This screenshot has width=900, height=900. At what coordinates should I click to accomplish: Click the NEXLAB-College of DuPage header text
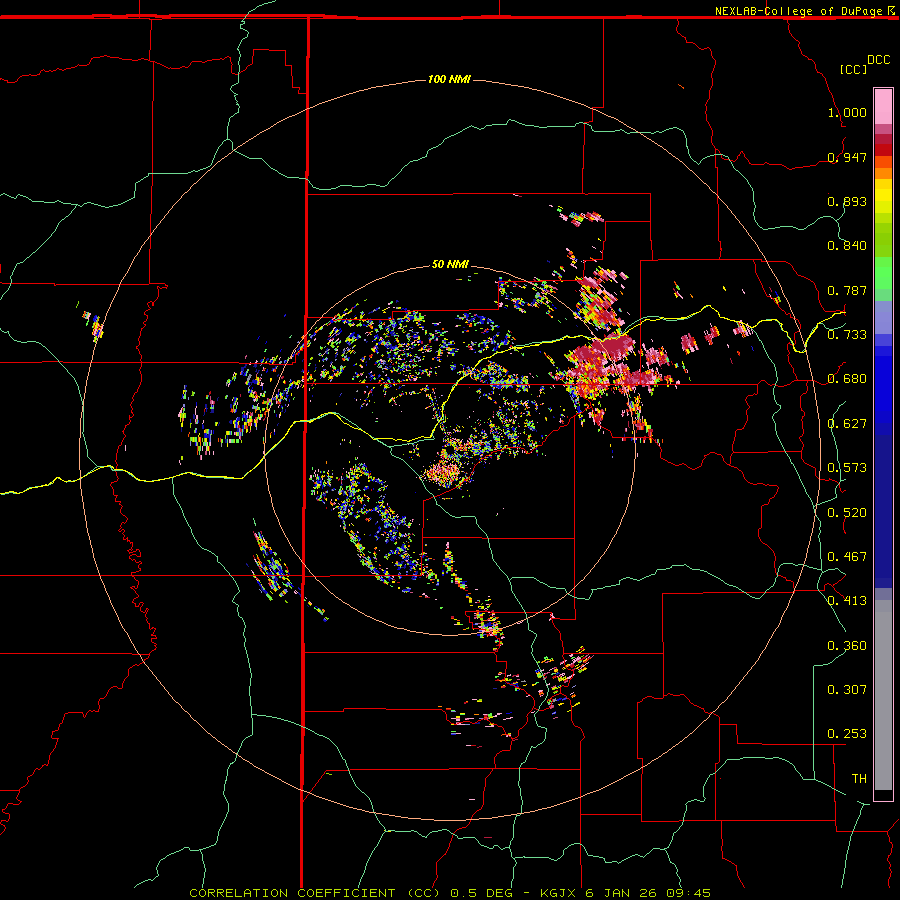798,11
